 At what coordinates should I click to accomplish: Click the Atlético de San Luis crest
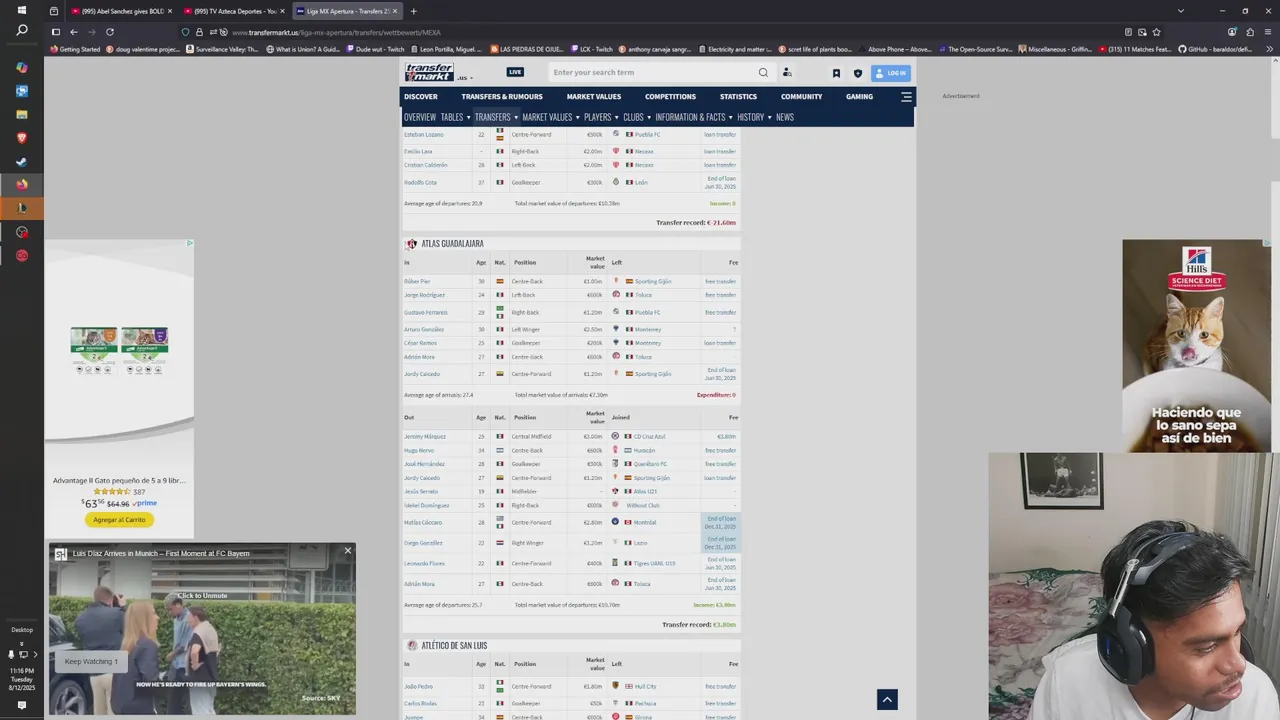(x=411, y=646)
